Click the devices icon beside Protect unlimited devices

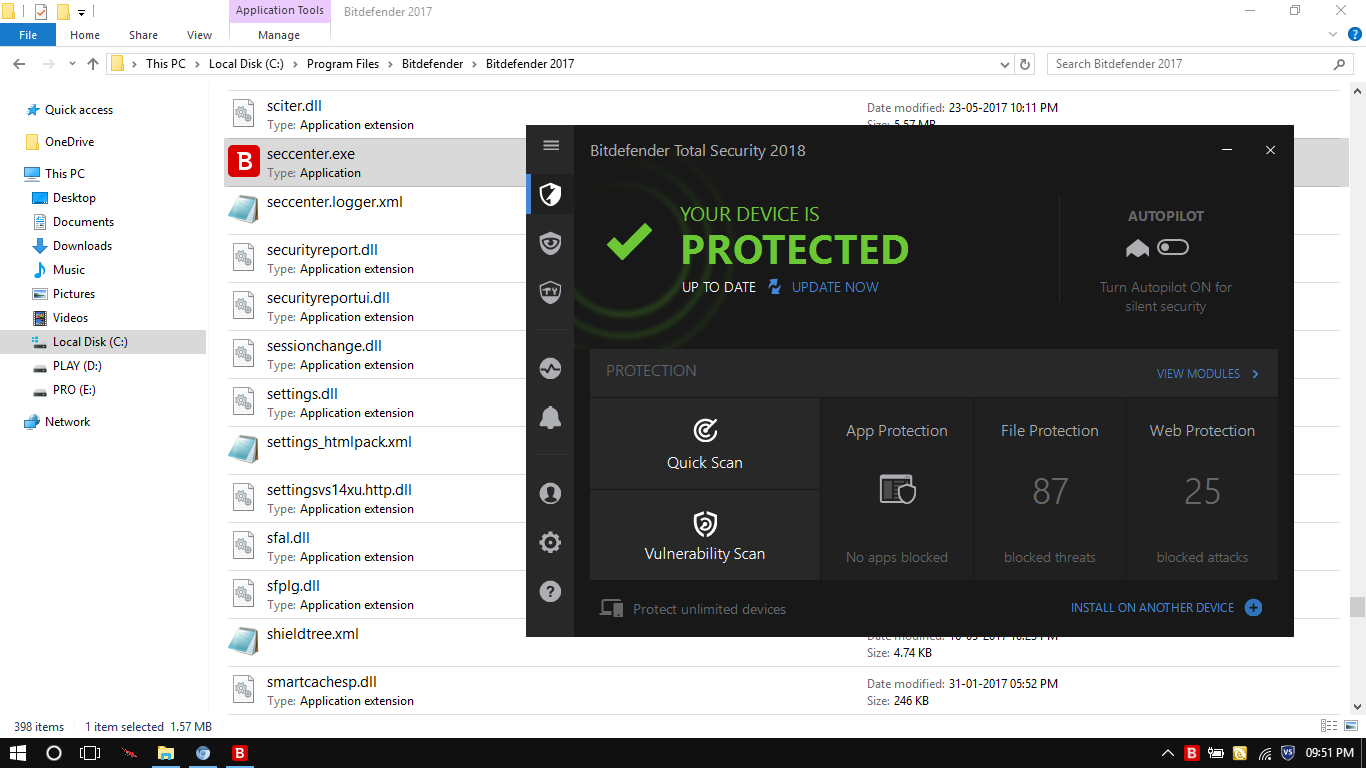pyautogui.click(x=611, y=608)
